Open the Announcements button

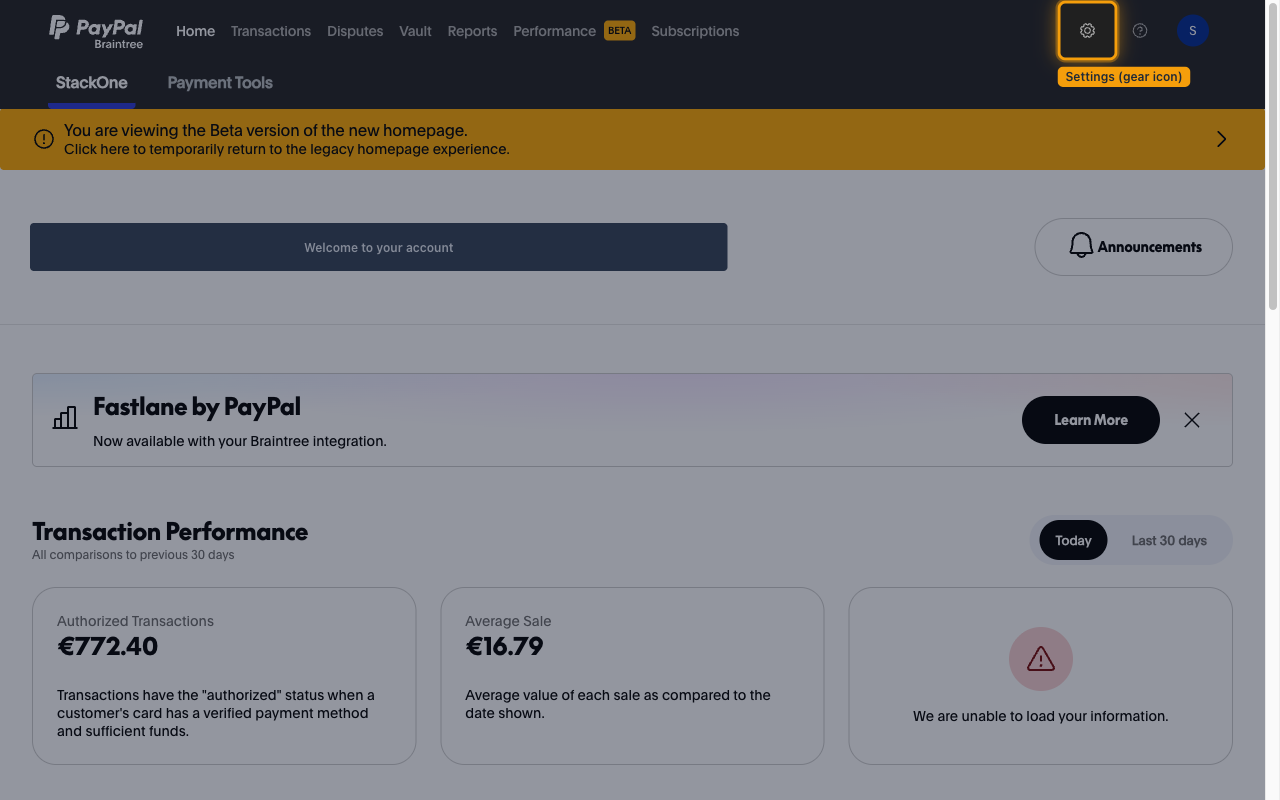point(1133,247)
